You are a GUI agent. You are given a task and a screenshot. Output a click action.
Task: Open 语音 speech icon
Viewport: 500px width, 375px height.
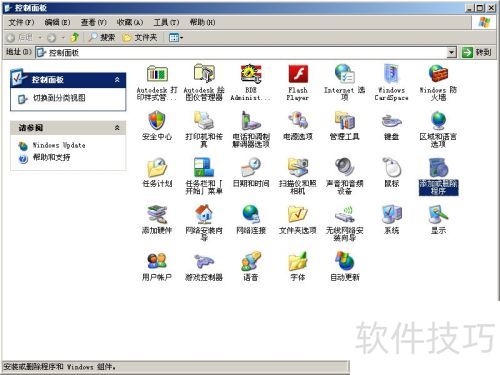[251, 261]
